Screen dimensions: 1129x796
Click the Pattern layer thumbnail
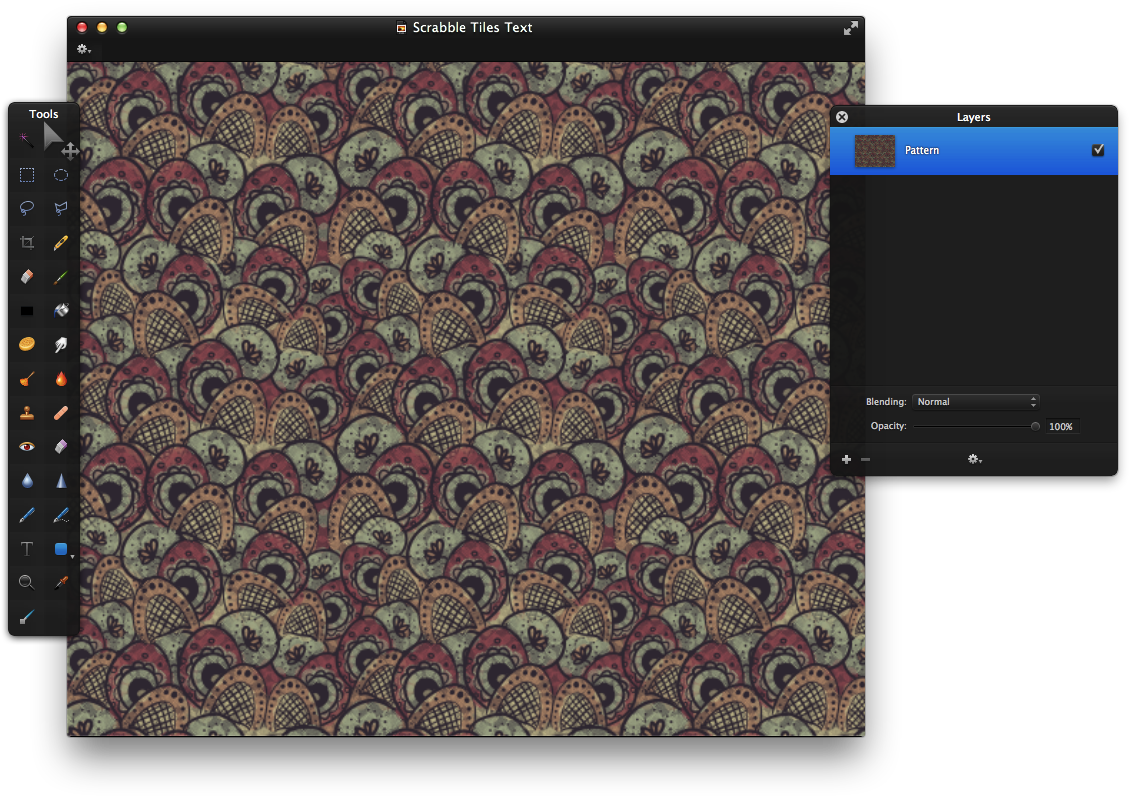pos(874,150)
